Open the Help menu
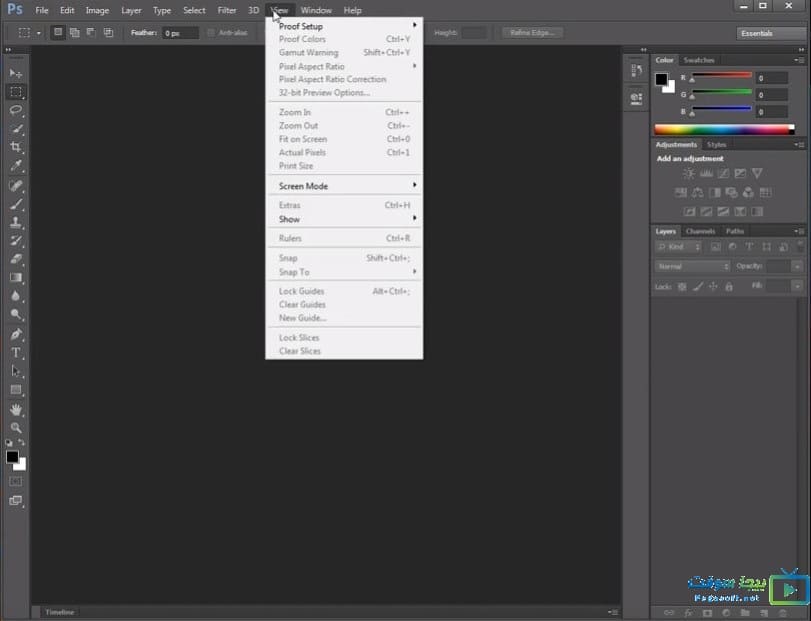This screenshot has height=621, width=811. click(x=353, y=10)
